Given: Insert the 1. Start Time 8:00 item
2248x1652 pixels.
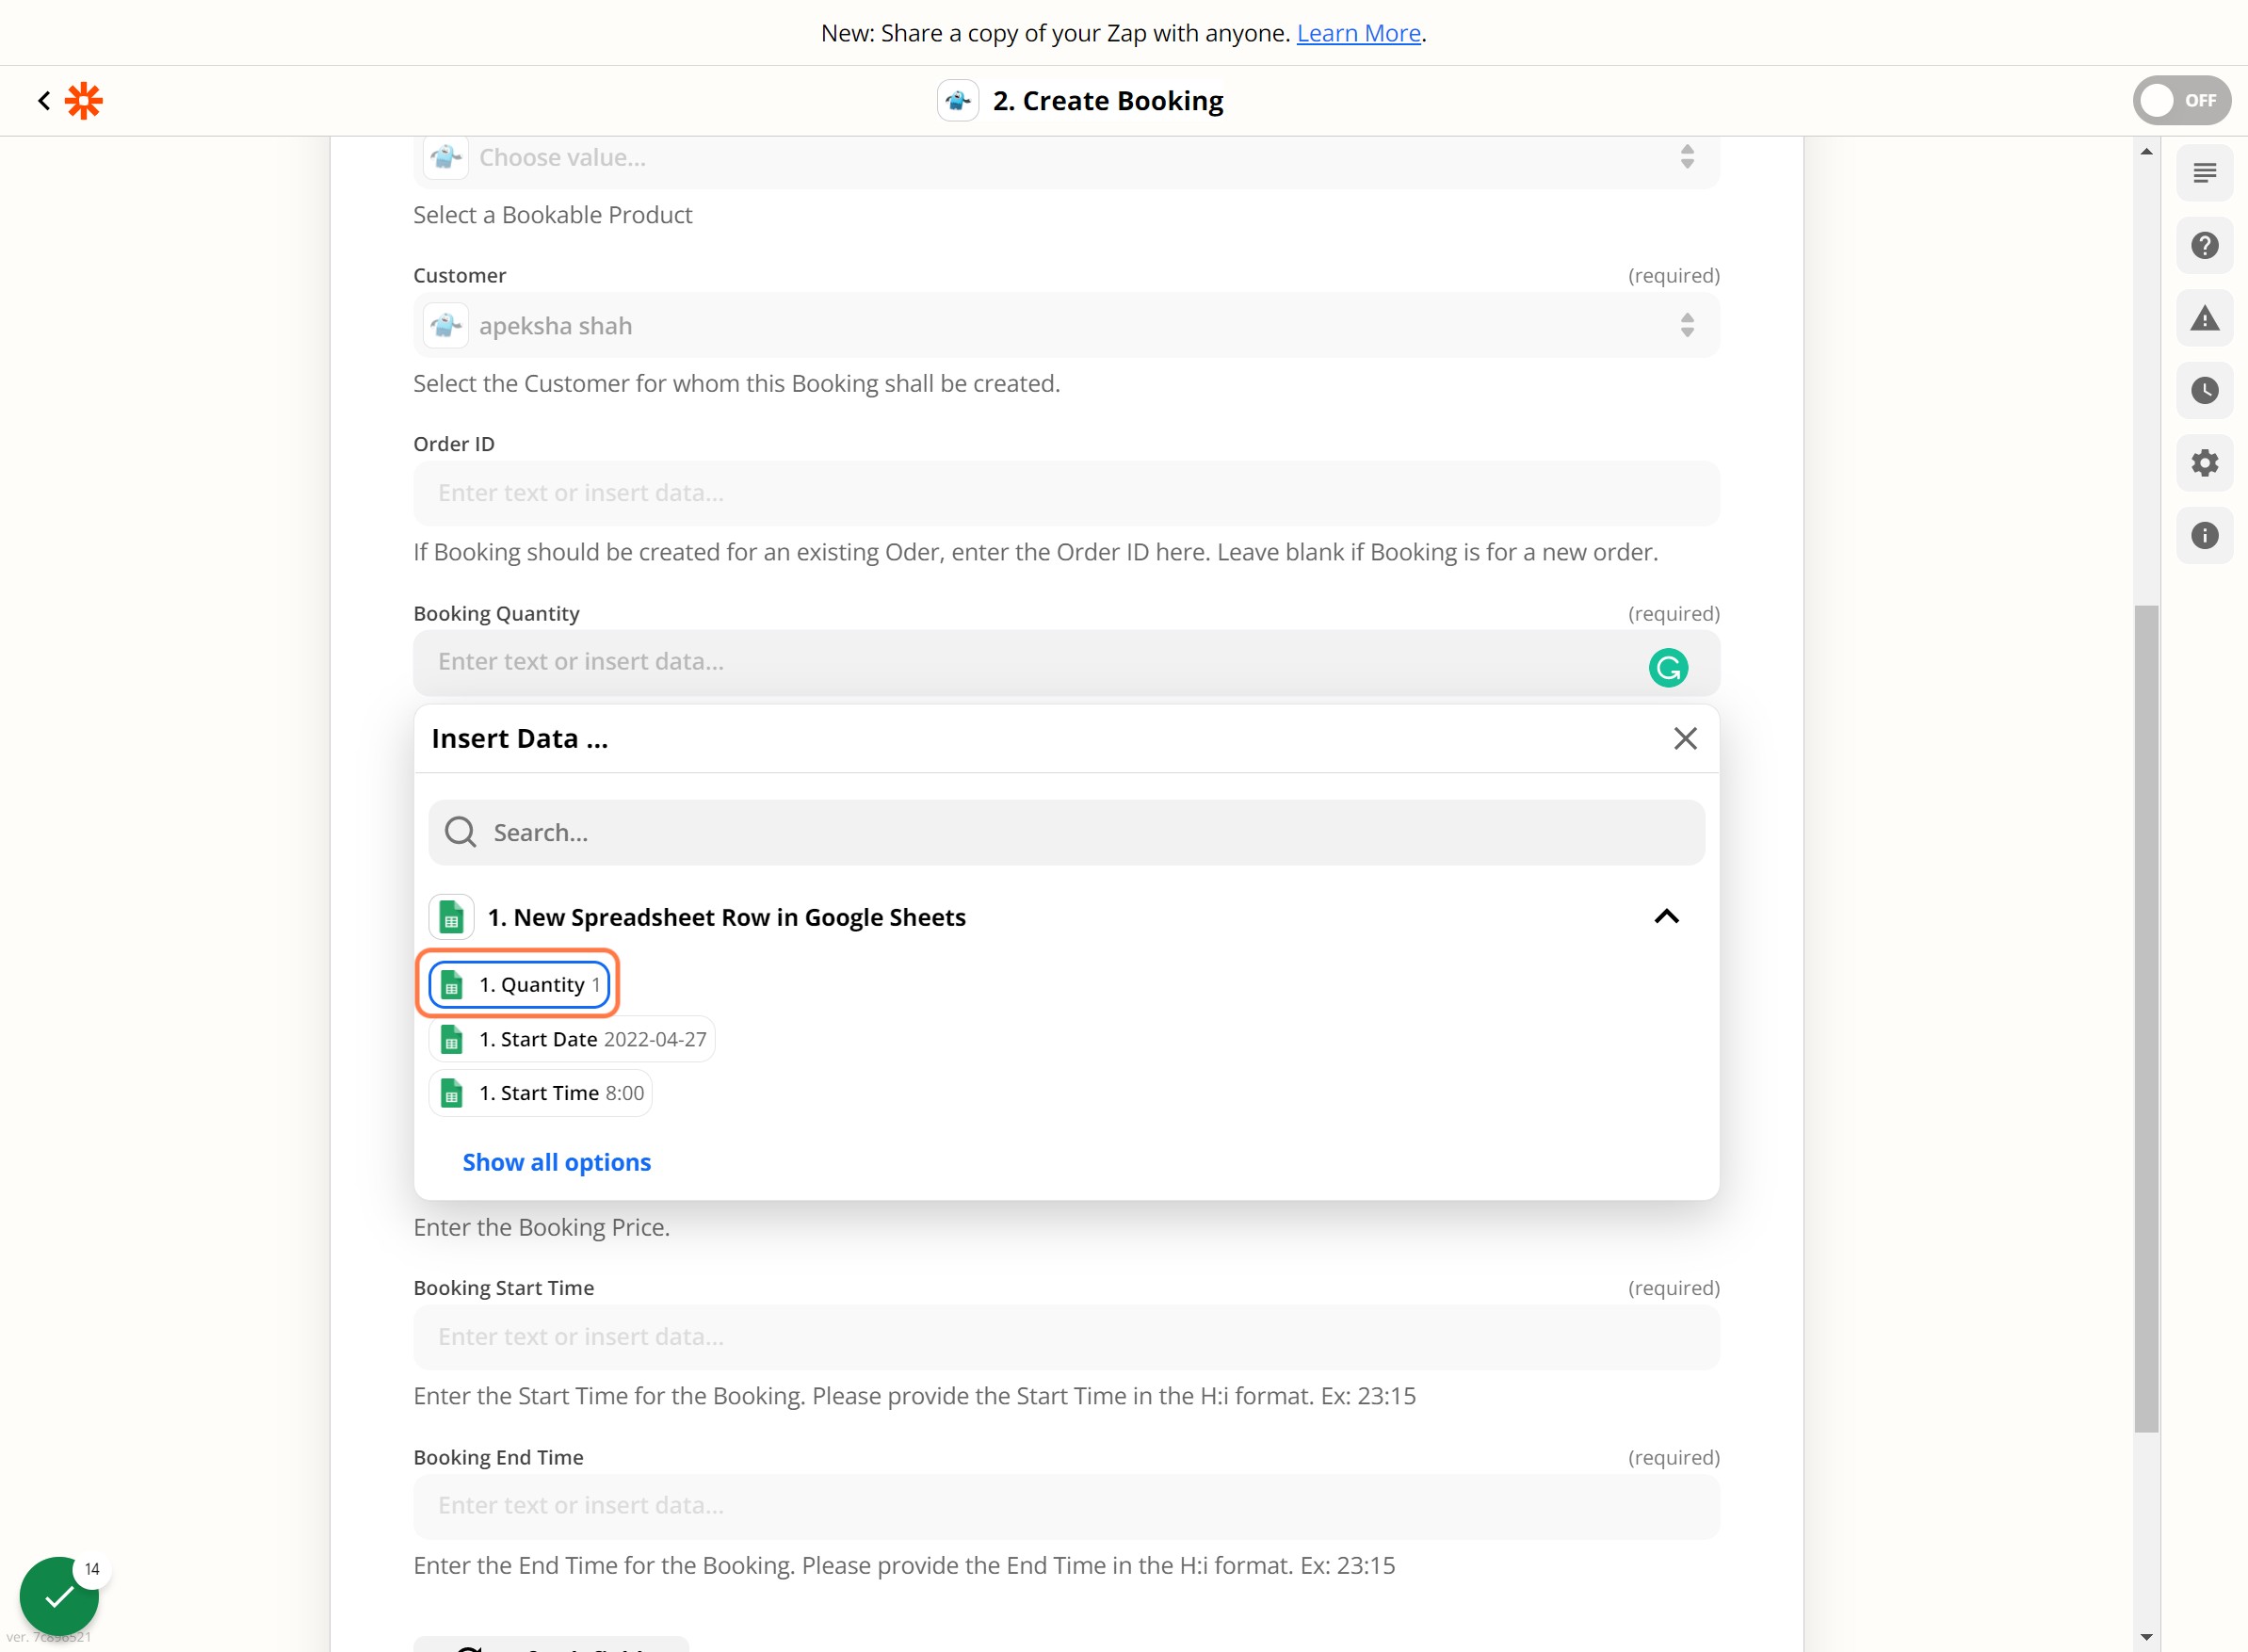Looking at the screenshot, I should 540,1093.
